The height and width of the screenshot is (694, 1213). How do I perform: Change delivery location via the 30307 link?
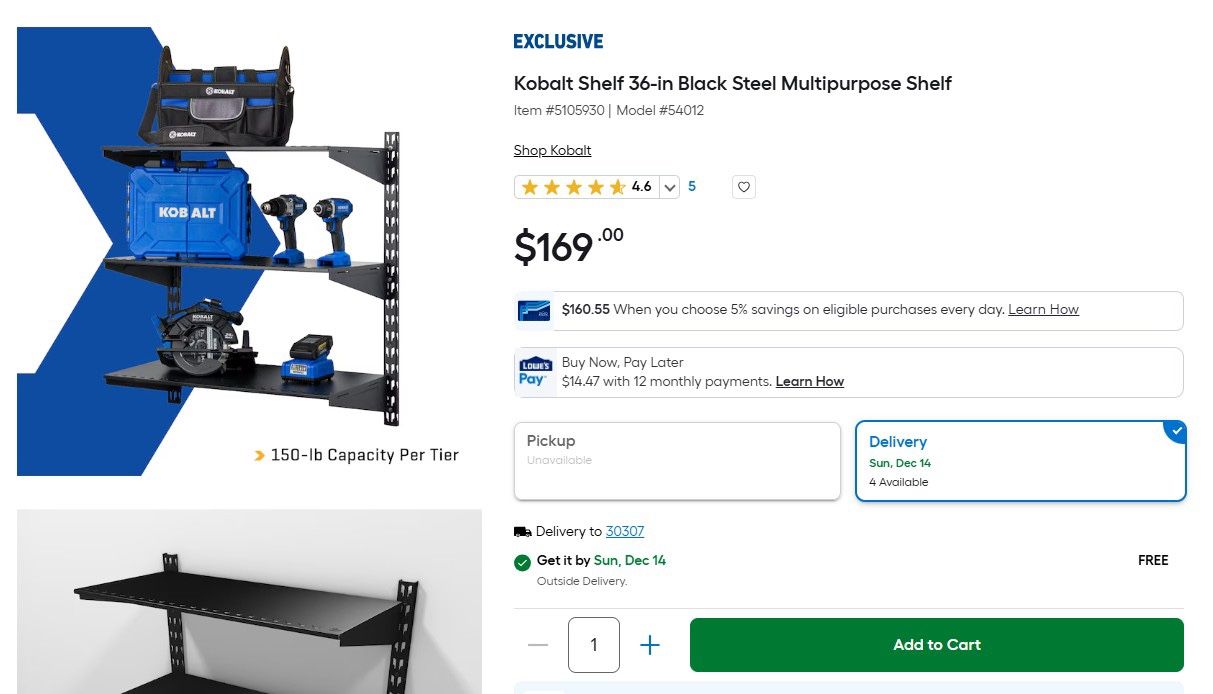[625, 531]
